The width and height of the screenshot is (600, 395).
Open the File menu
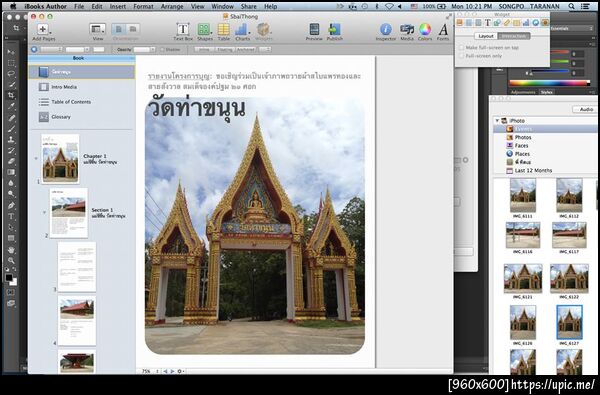point(79,6)
